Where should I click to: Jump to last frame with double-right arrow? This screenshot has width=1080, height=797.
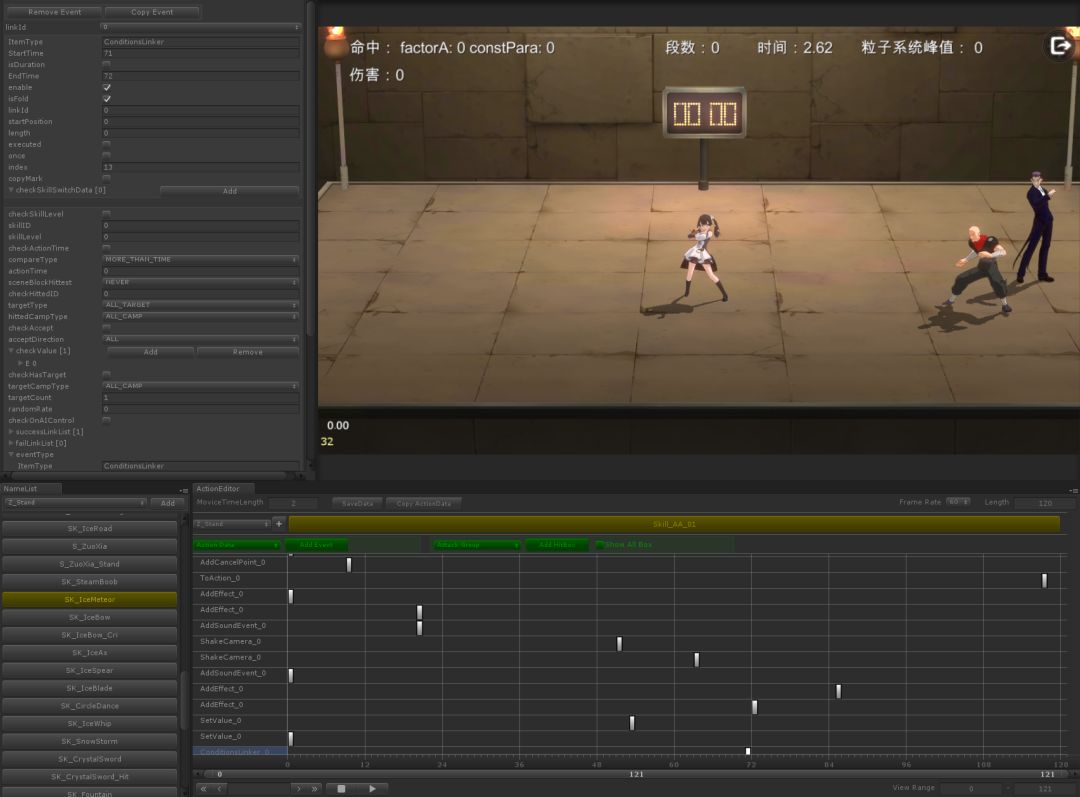316,788
